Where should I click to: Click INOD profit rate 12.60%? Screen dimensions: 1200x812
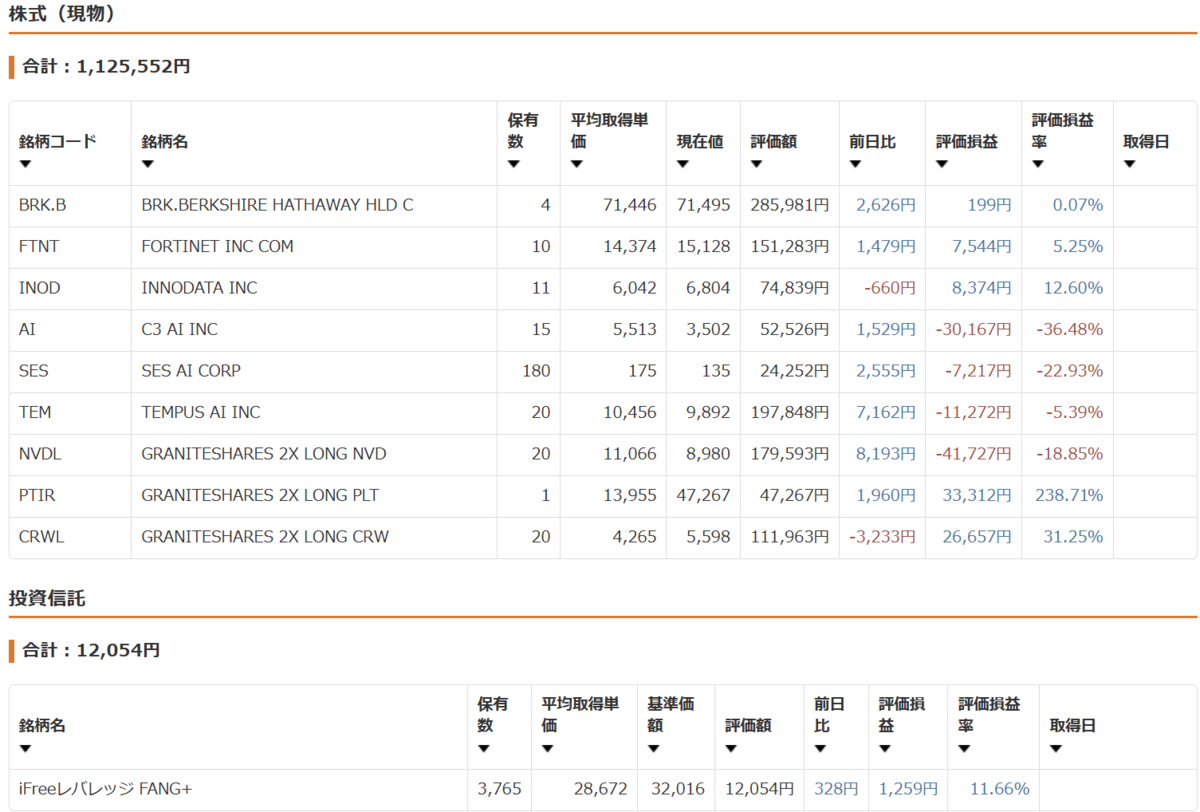click(x=1073, y=288)
